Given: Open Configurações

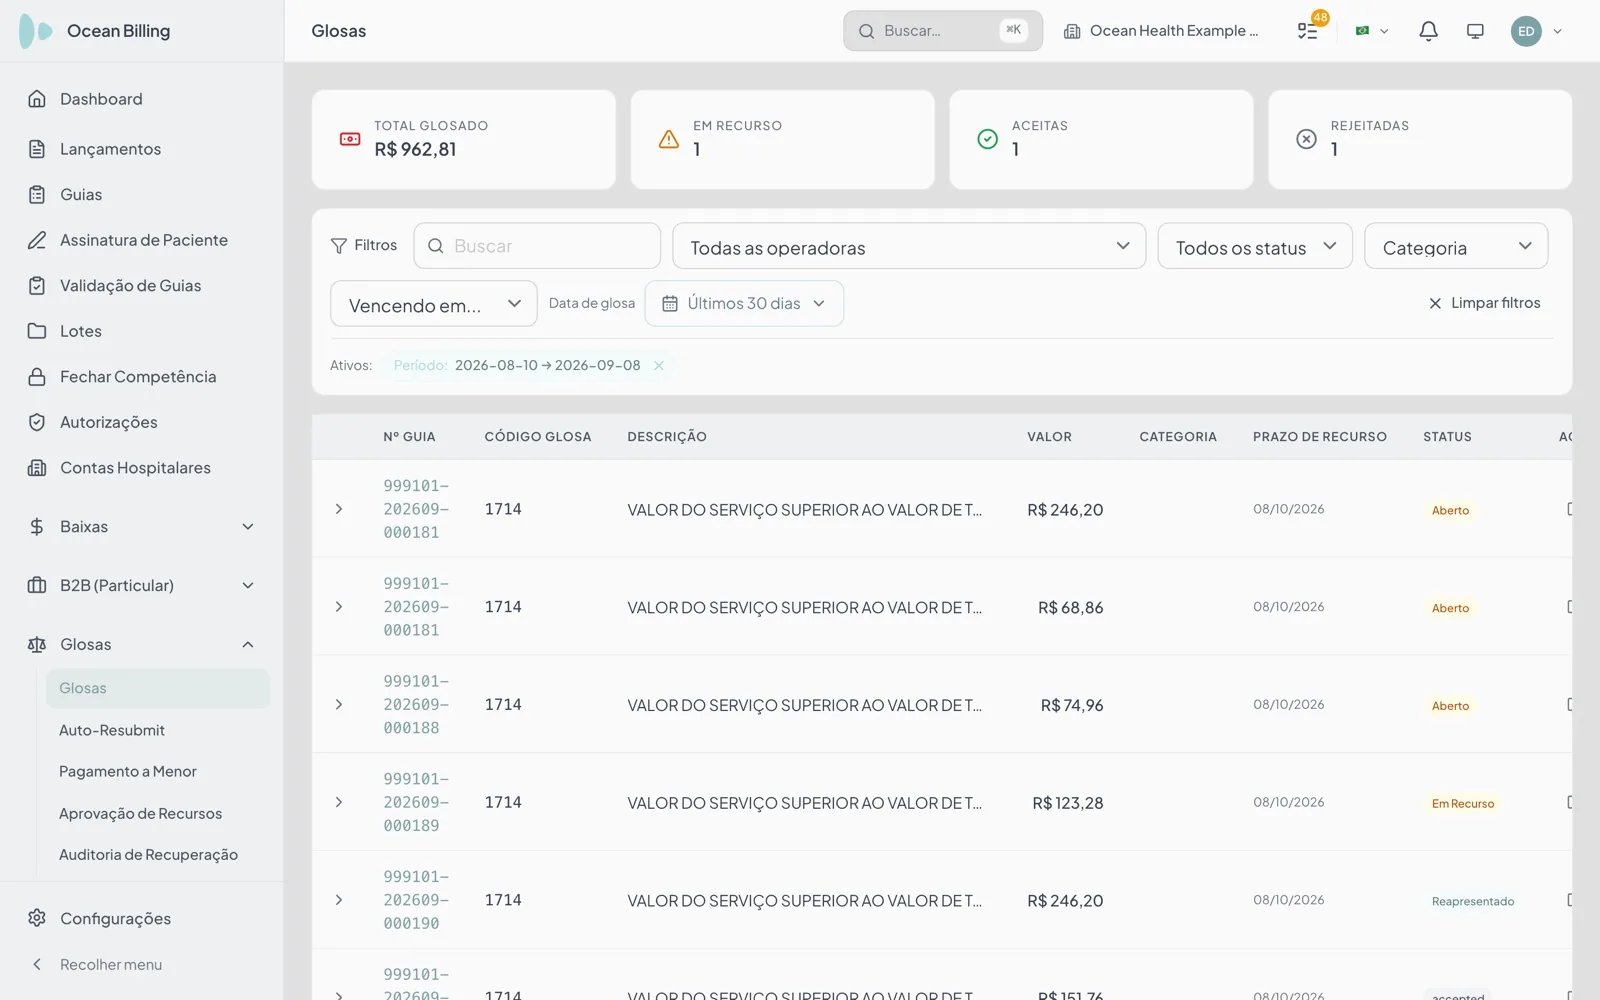Looking at the screenshot, I should 142,918.
